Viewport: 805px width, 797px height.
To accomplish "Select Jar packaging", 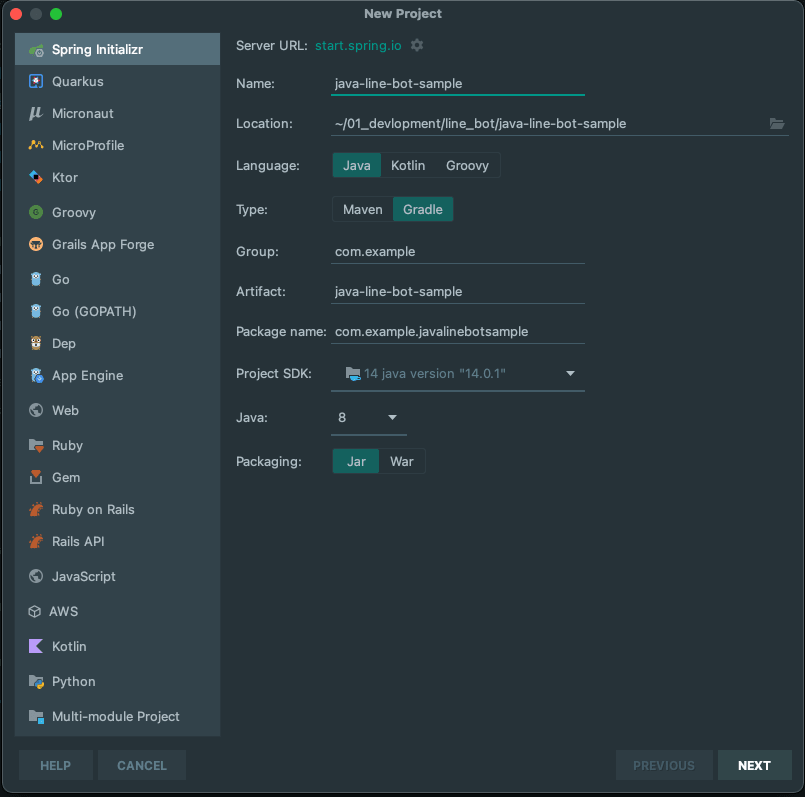I will coord(356,461).
